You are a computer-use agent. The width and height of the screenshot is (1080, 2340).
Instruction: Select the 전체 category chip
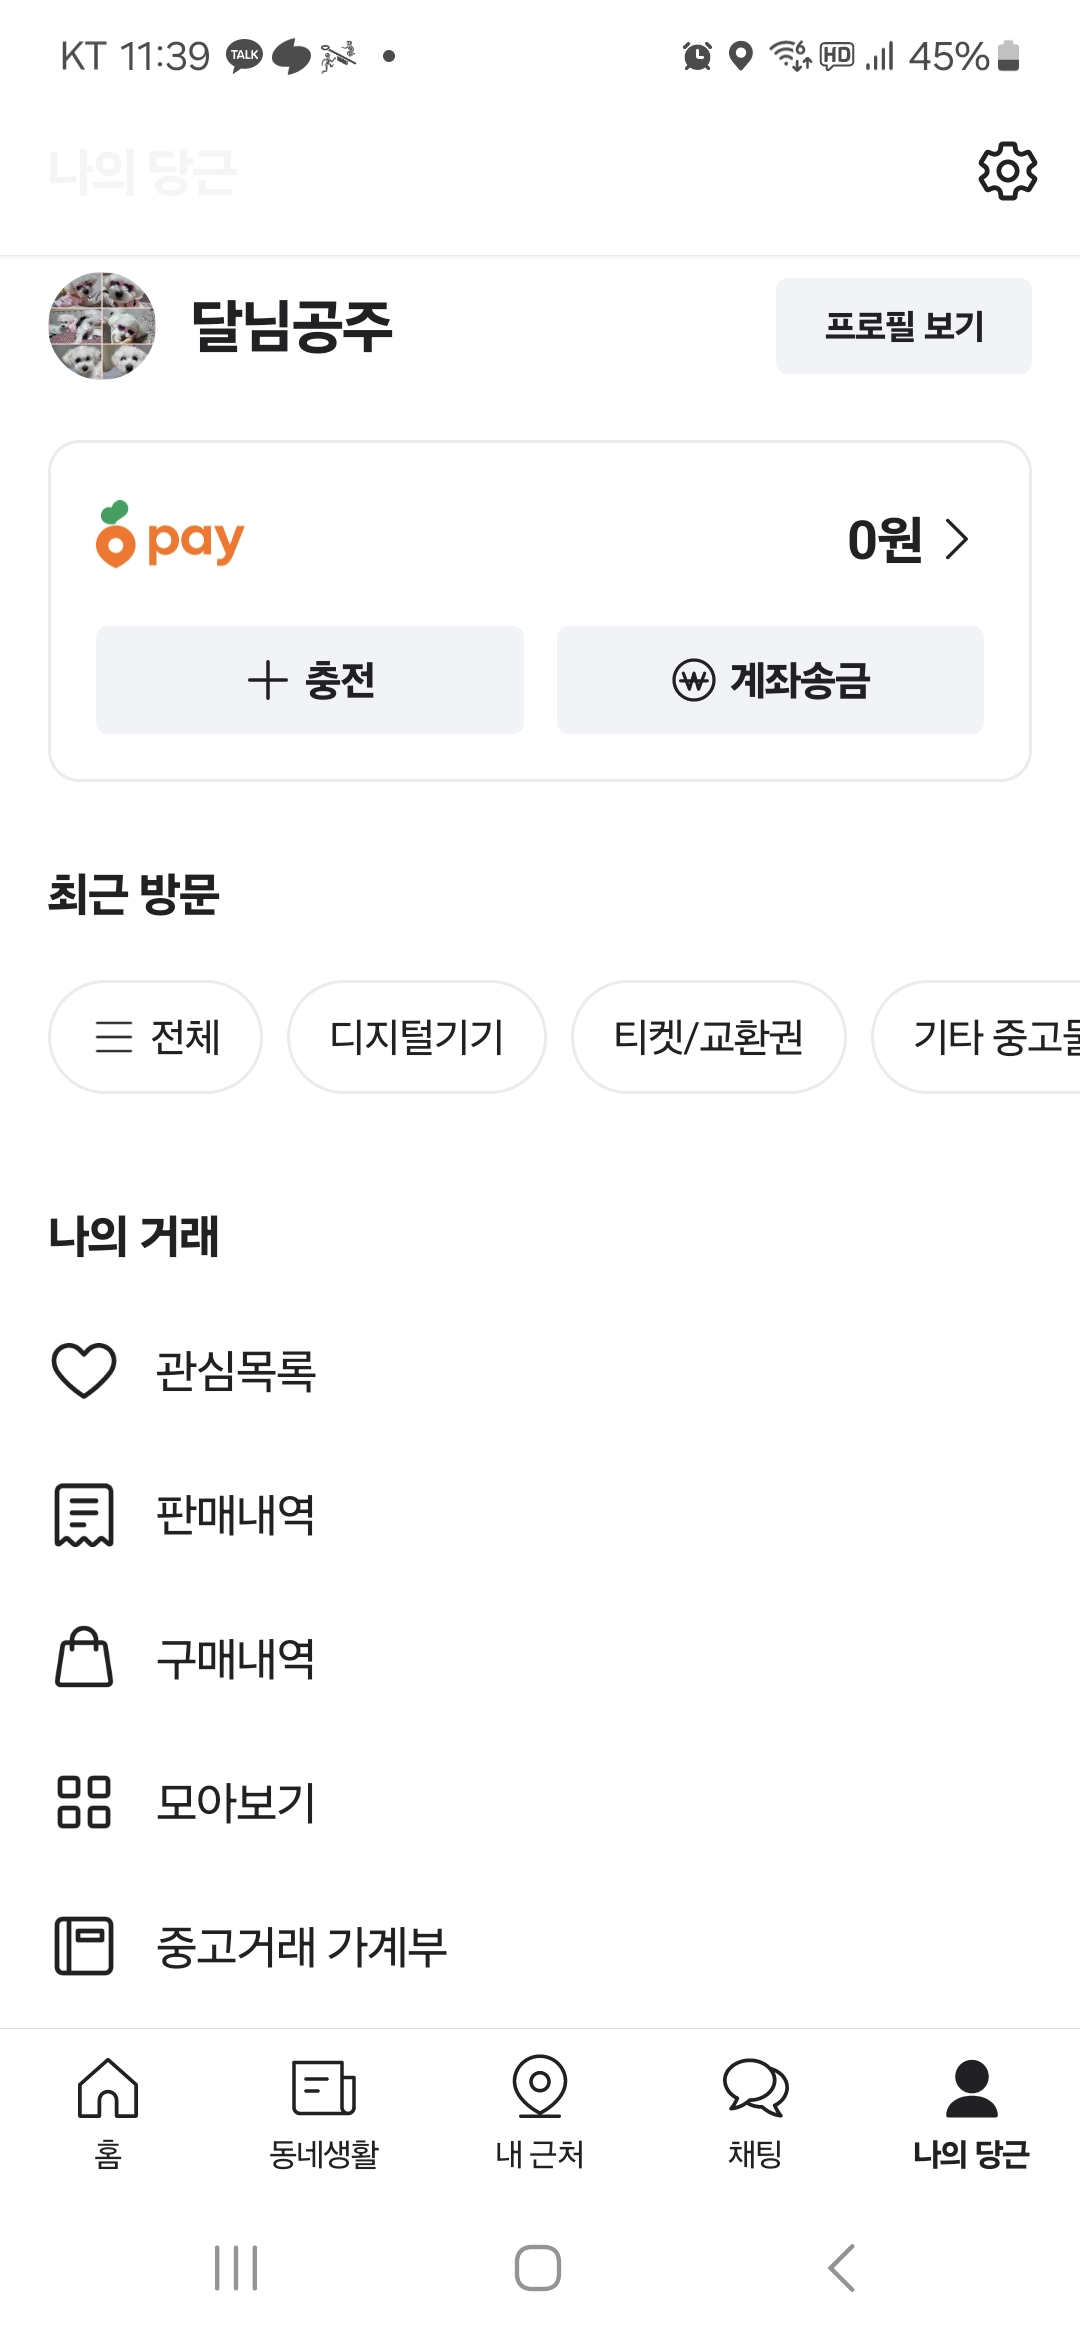(156, 1037)
